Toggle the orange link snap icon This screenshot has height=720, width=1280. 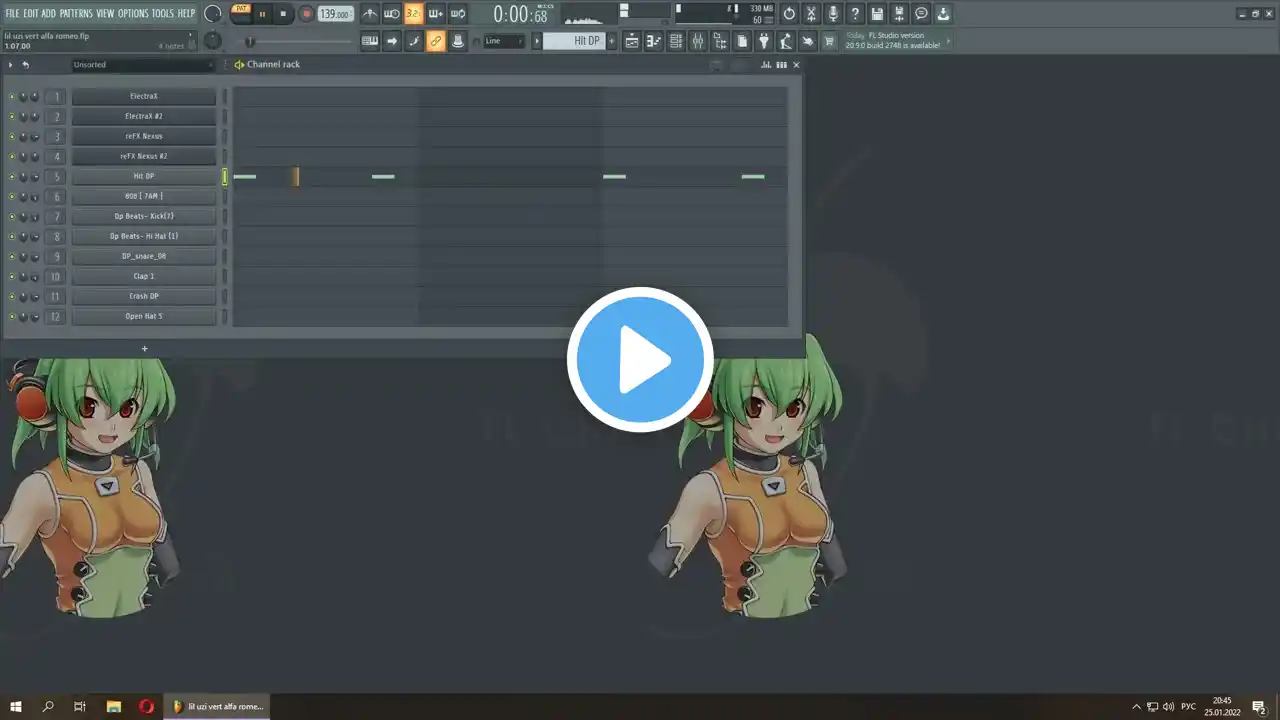click(435, 41)
